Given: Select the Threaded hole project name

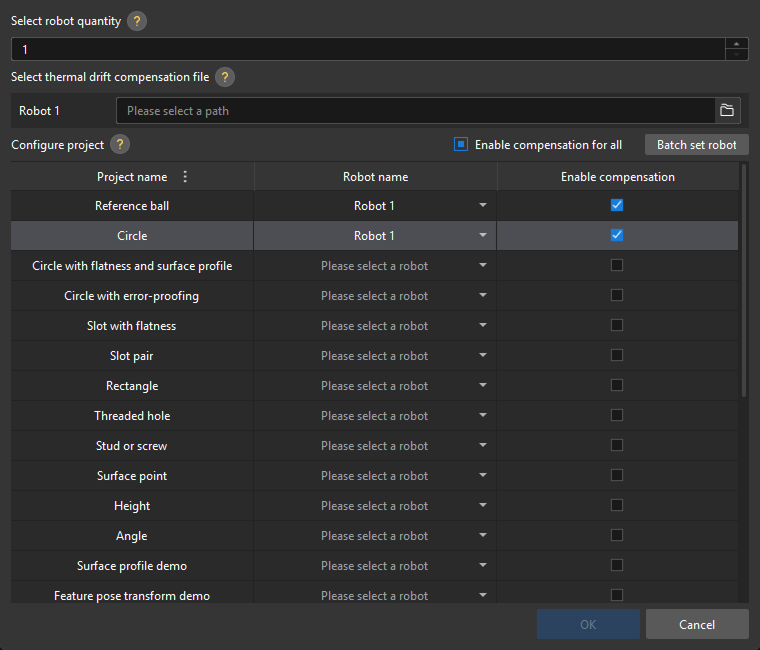Looking at the screenshot, I should (132, 416).
